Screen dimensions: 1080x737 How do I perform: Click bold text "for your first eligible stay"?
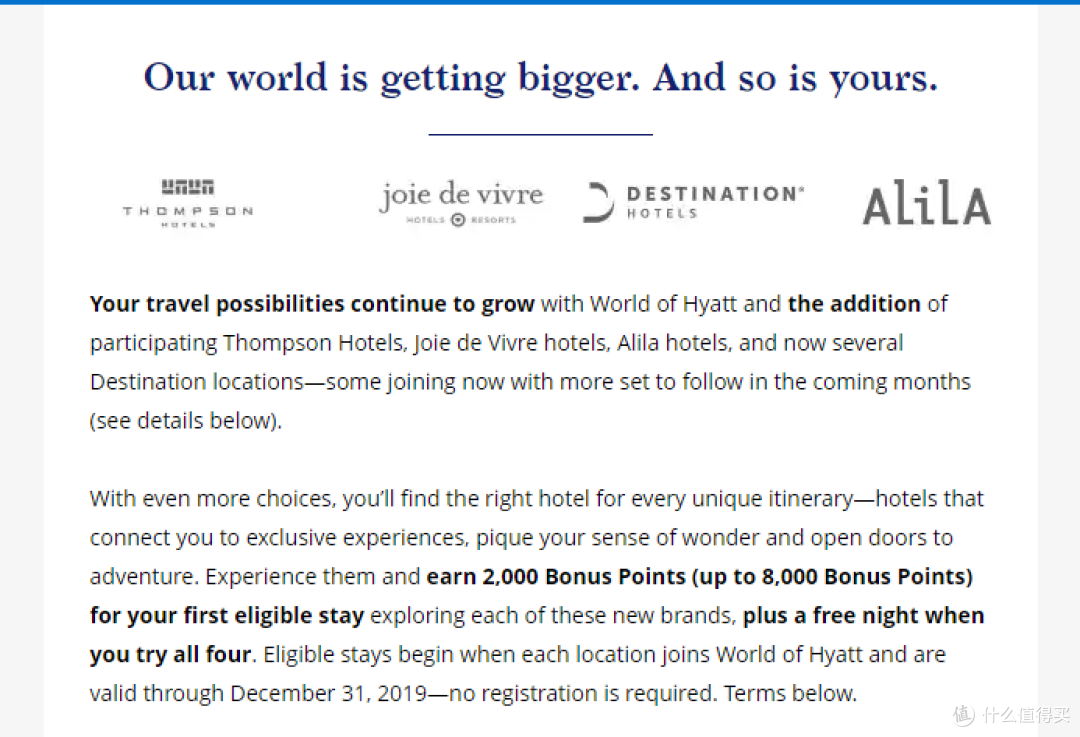[x=227, y=616]
